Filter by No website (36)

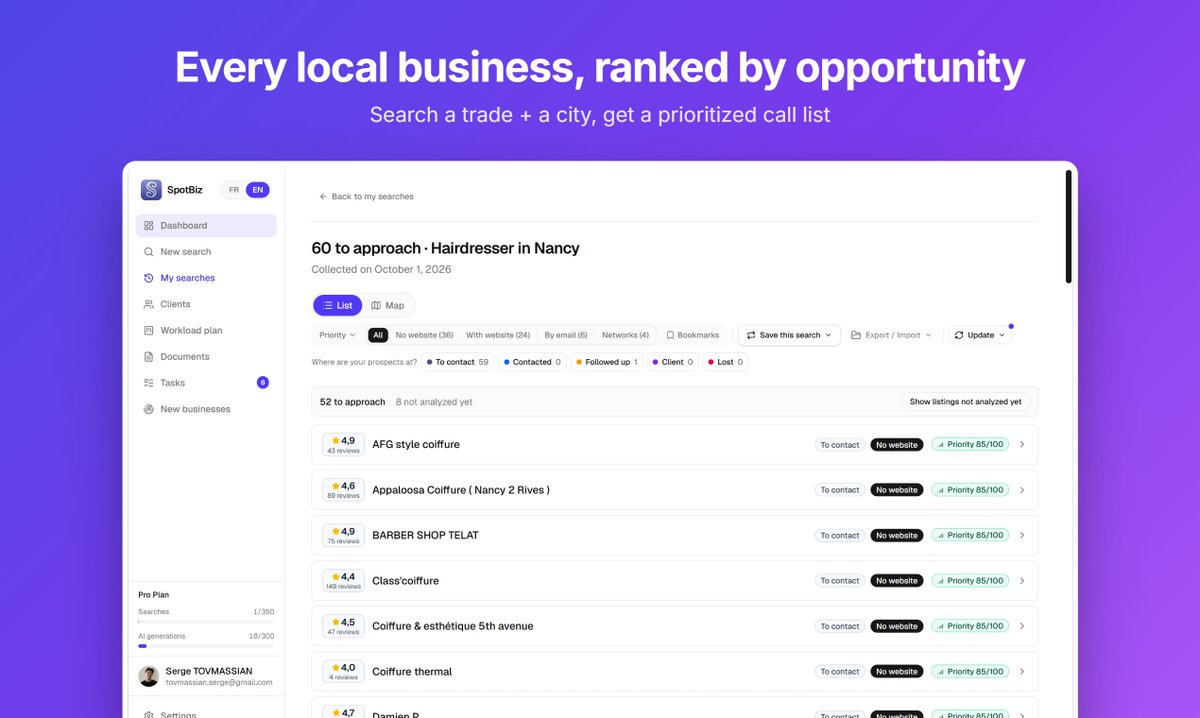click(x=424, y=335)
